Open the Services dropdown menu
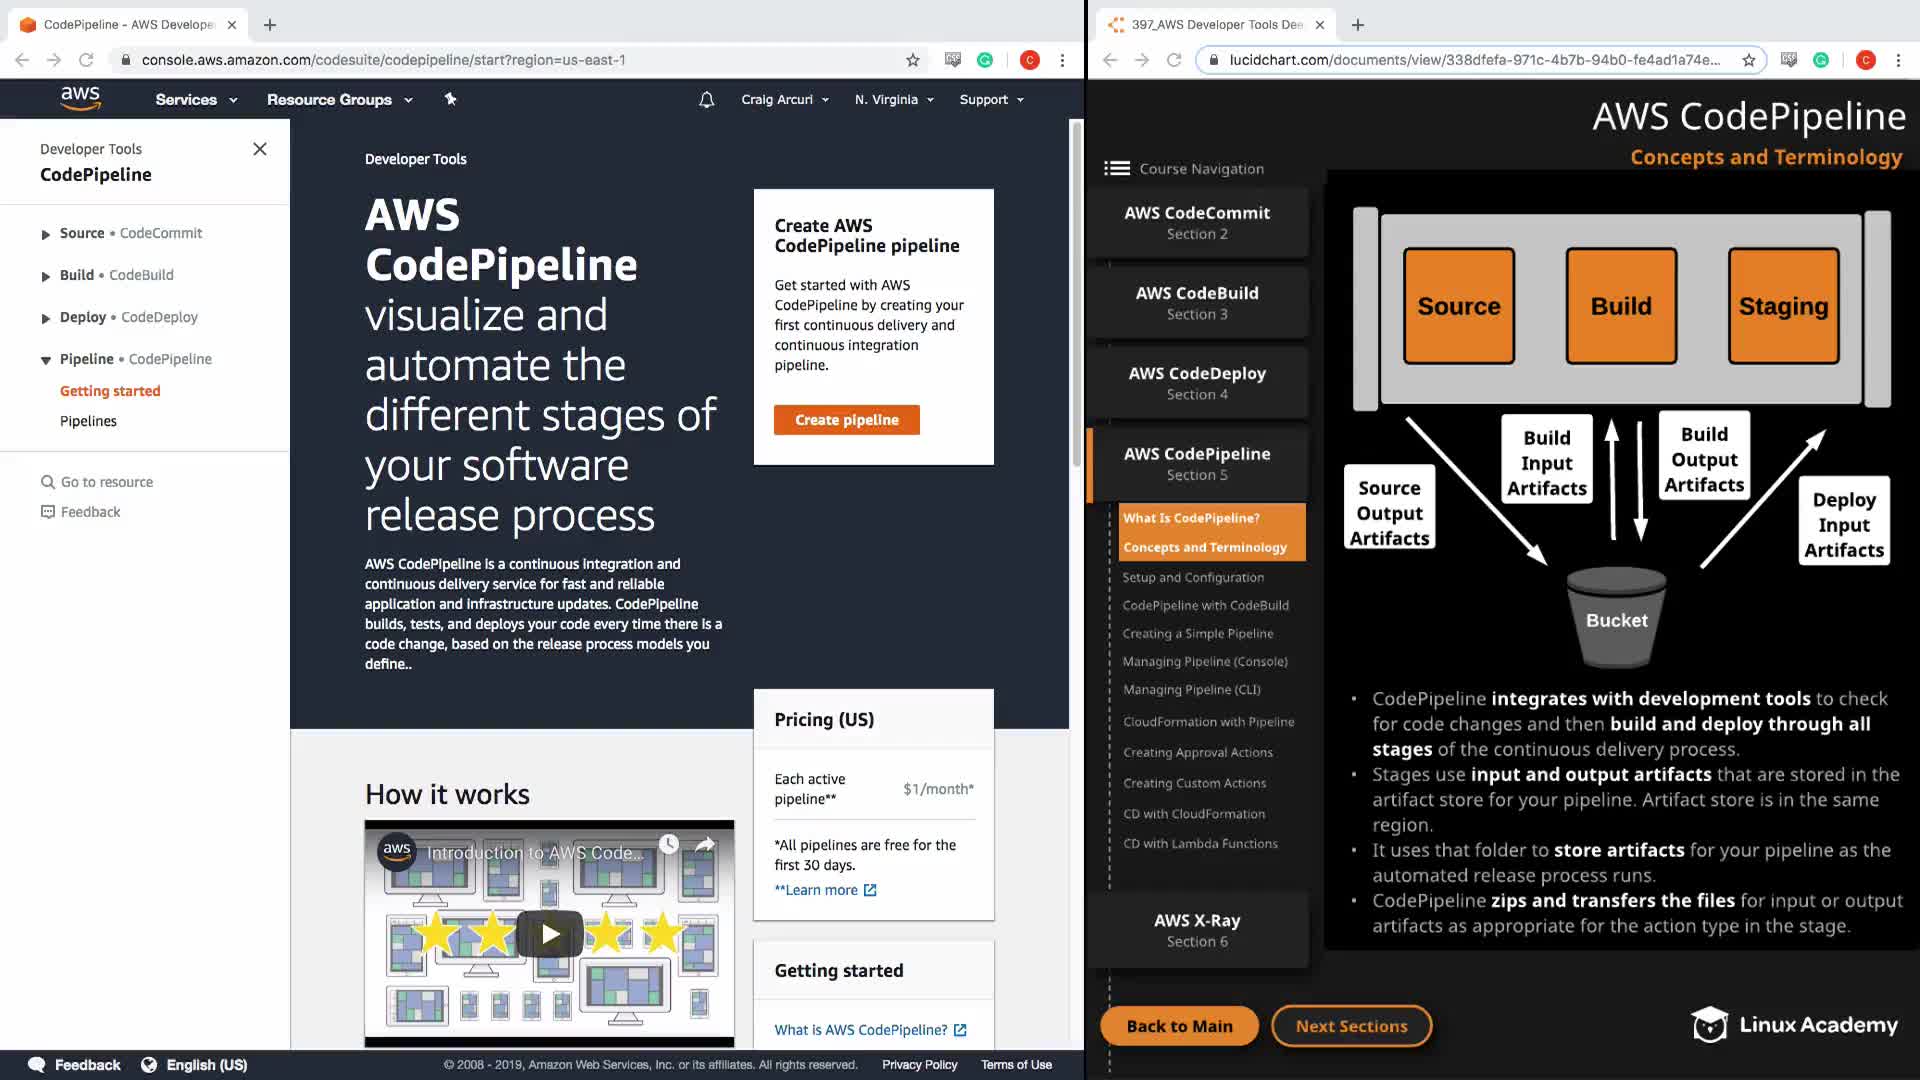 (x=196, y=99)
